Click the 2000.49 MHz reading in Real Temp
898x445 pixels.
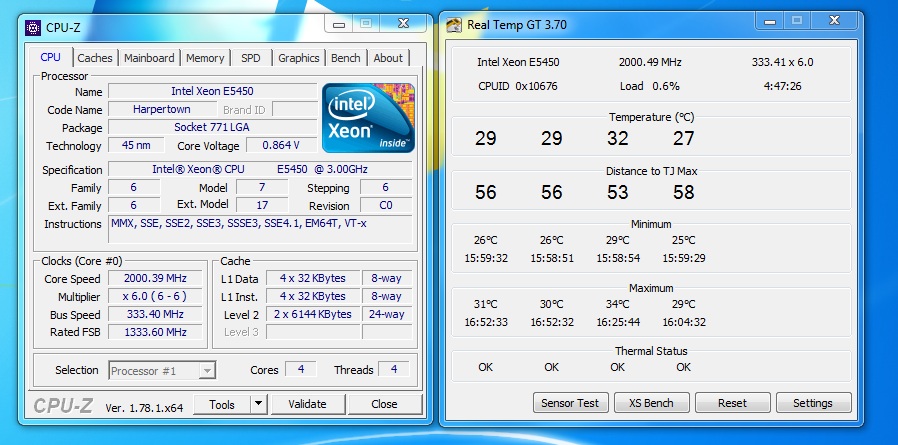click(650, 62)
